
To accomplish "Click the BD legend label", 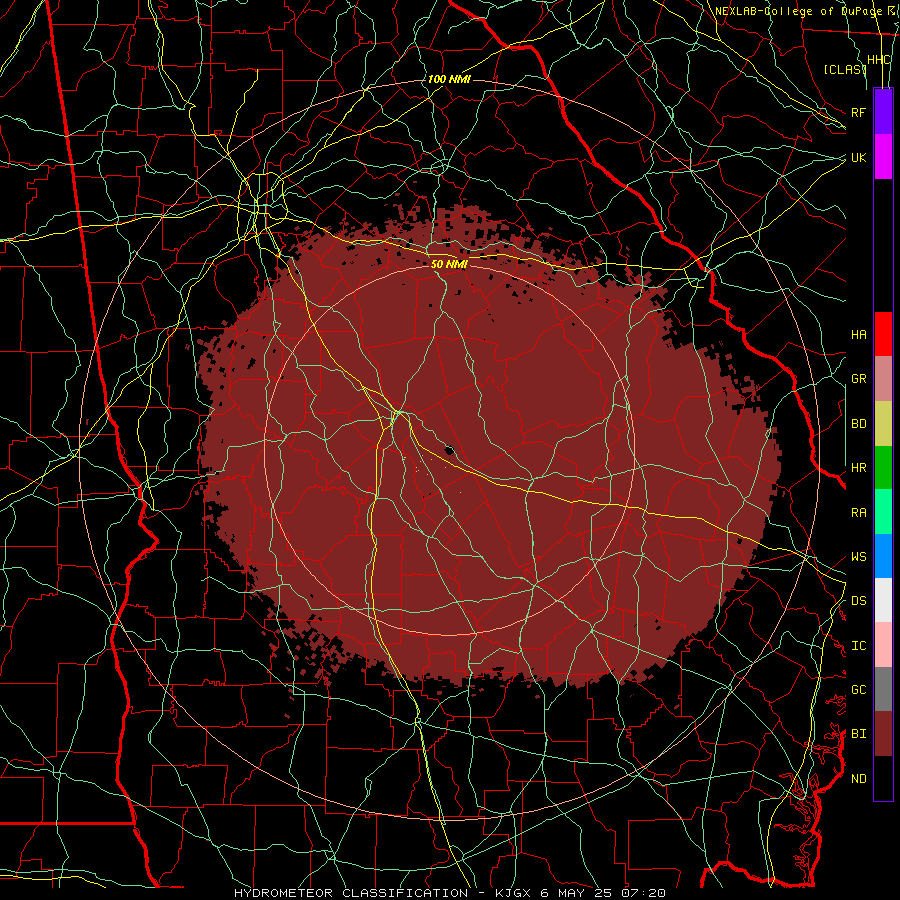I will (x=858, y=424).
